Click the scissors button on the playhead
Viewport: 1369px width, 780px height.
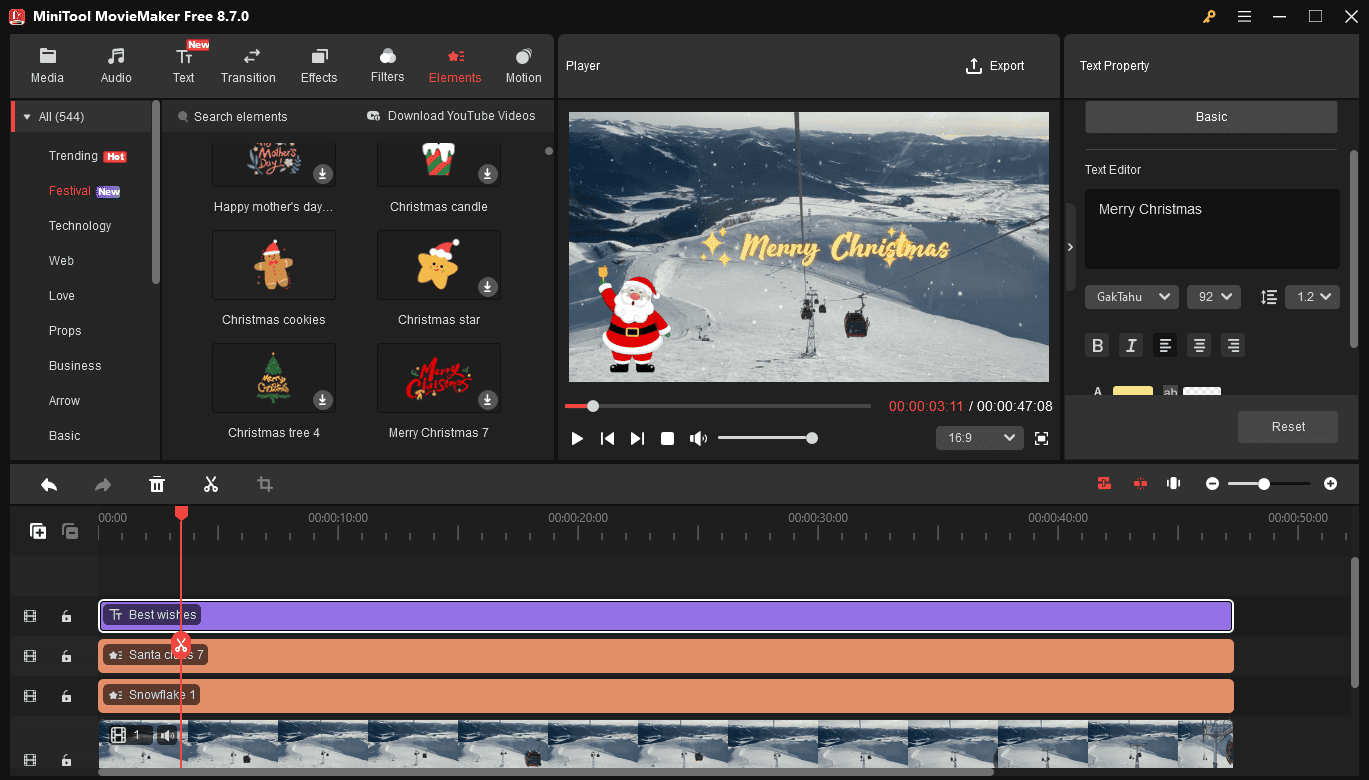tap(181, 645)
